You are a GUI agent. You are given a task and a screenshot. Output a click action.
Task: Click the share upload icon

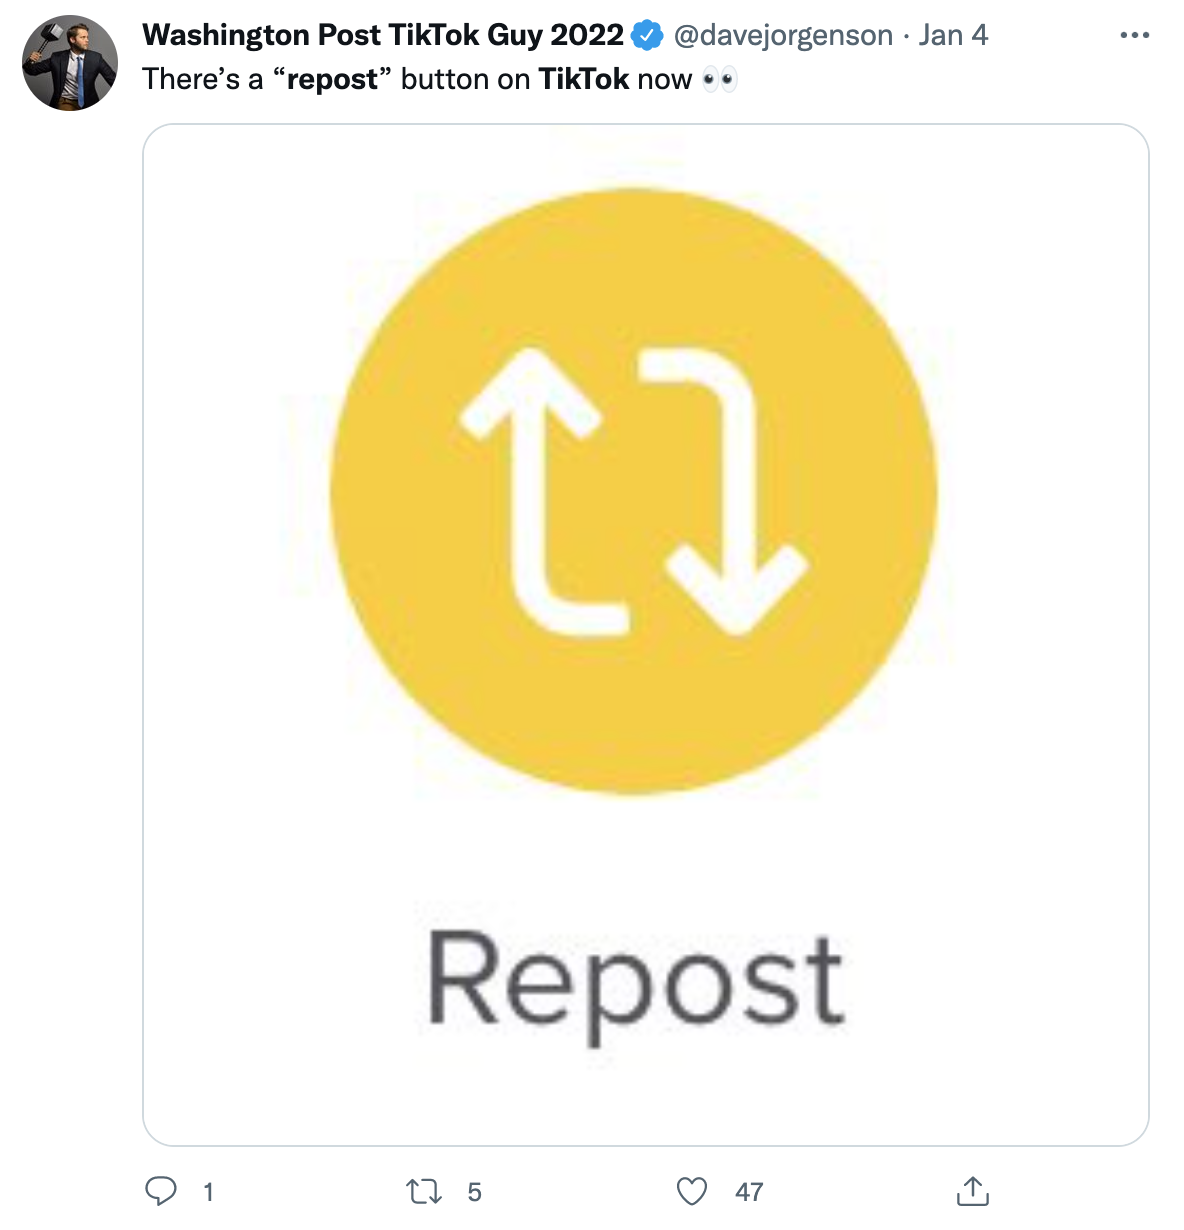coord(972,1190)
